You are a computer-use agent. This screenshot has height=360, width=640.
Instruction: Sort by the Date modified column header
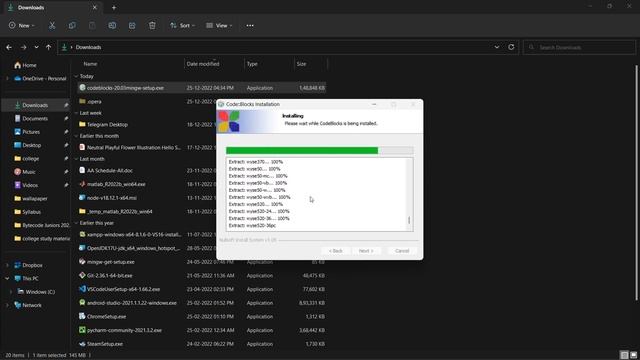(203, 64)
